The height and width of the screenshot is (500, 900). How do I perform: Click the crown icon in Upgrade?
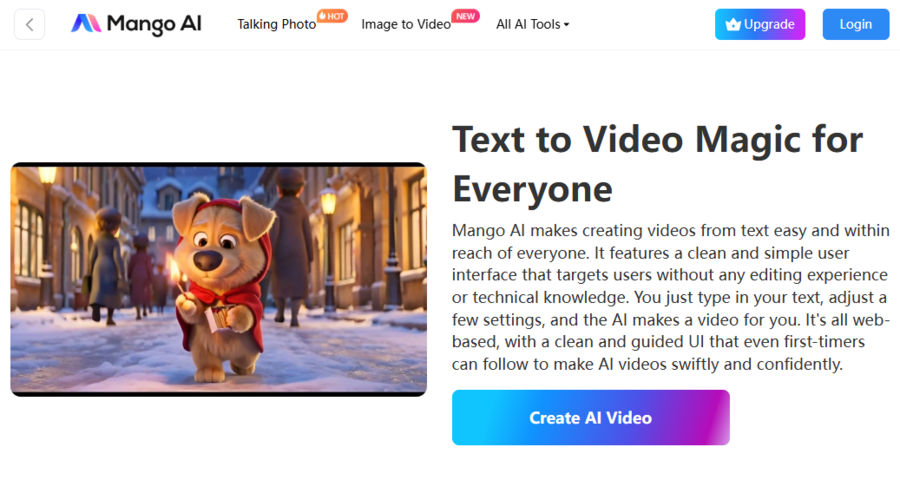click(733, 25)
